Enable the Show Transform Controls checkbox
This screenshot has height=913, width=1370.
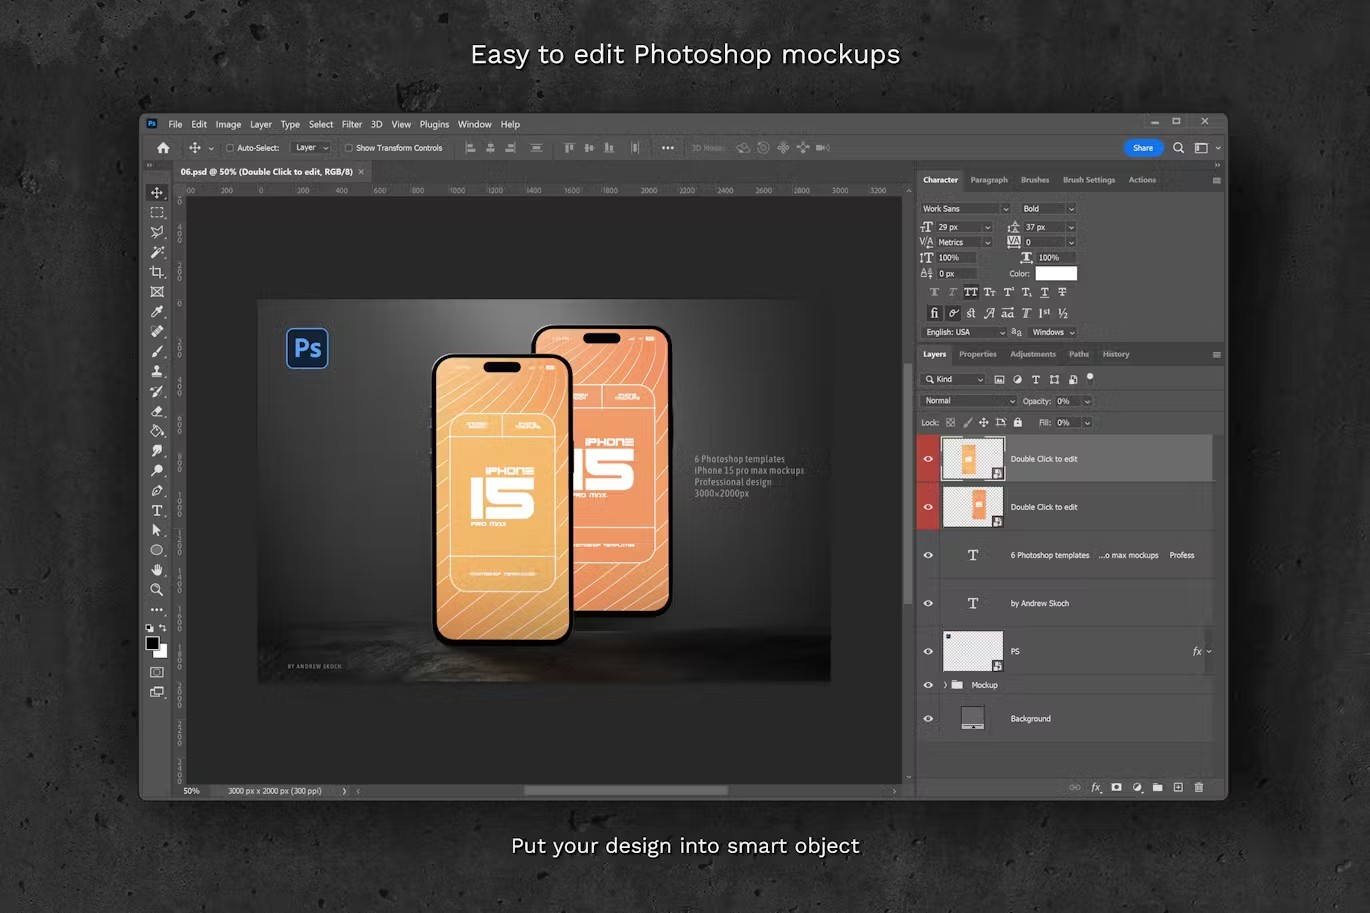pos(348,147)
